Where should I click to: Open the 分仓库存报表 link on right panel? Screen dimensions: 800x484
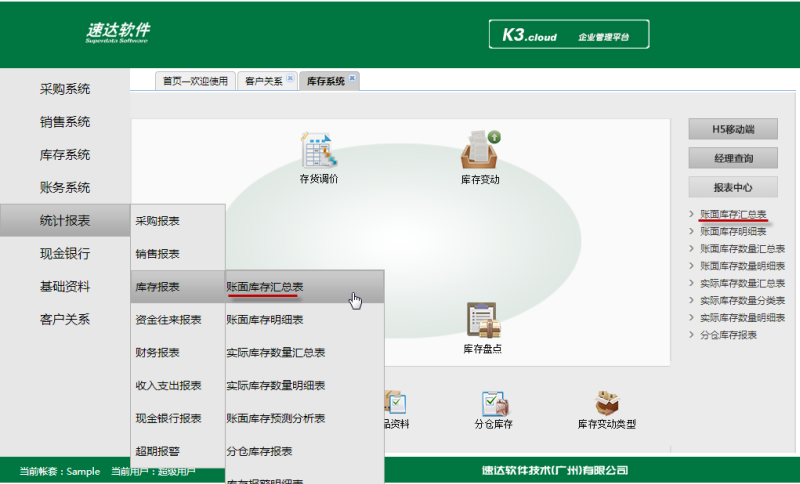coord(728,334)
